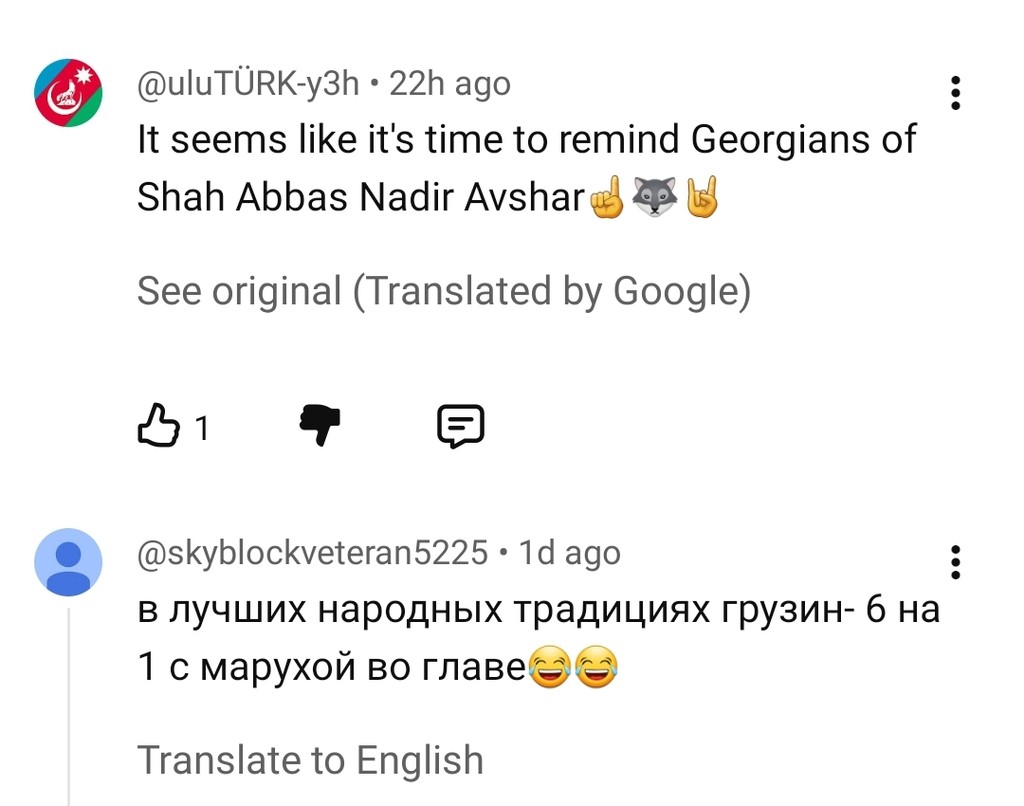
Task: Open options menu for @skyblockveteran5225's comment
Action: point(955,561)
